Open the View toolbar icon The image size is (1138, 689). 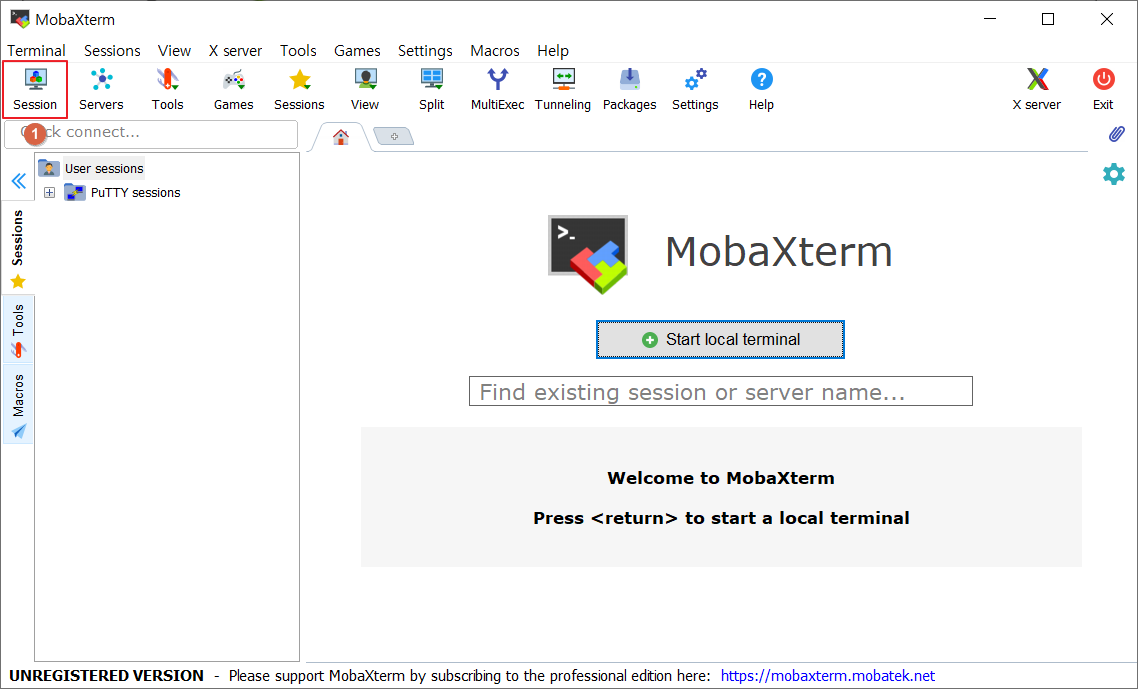[365, 89]
